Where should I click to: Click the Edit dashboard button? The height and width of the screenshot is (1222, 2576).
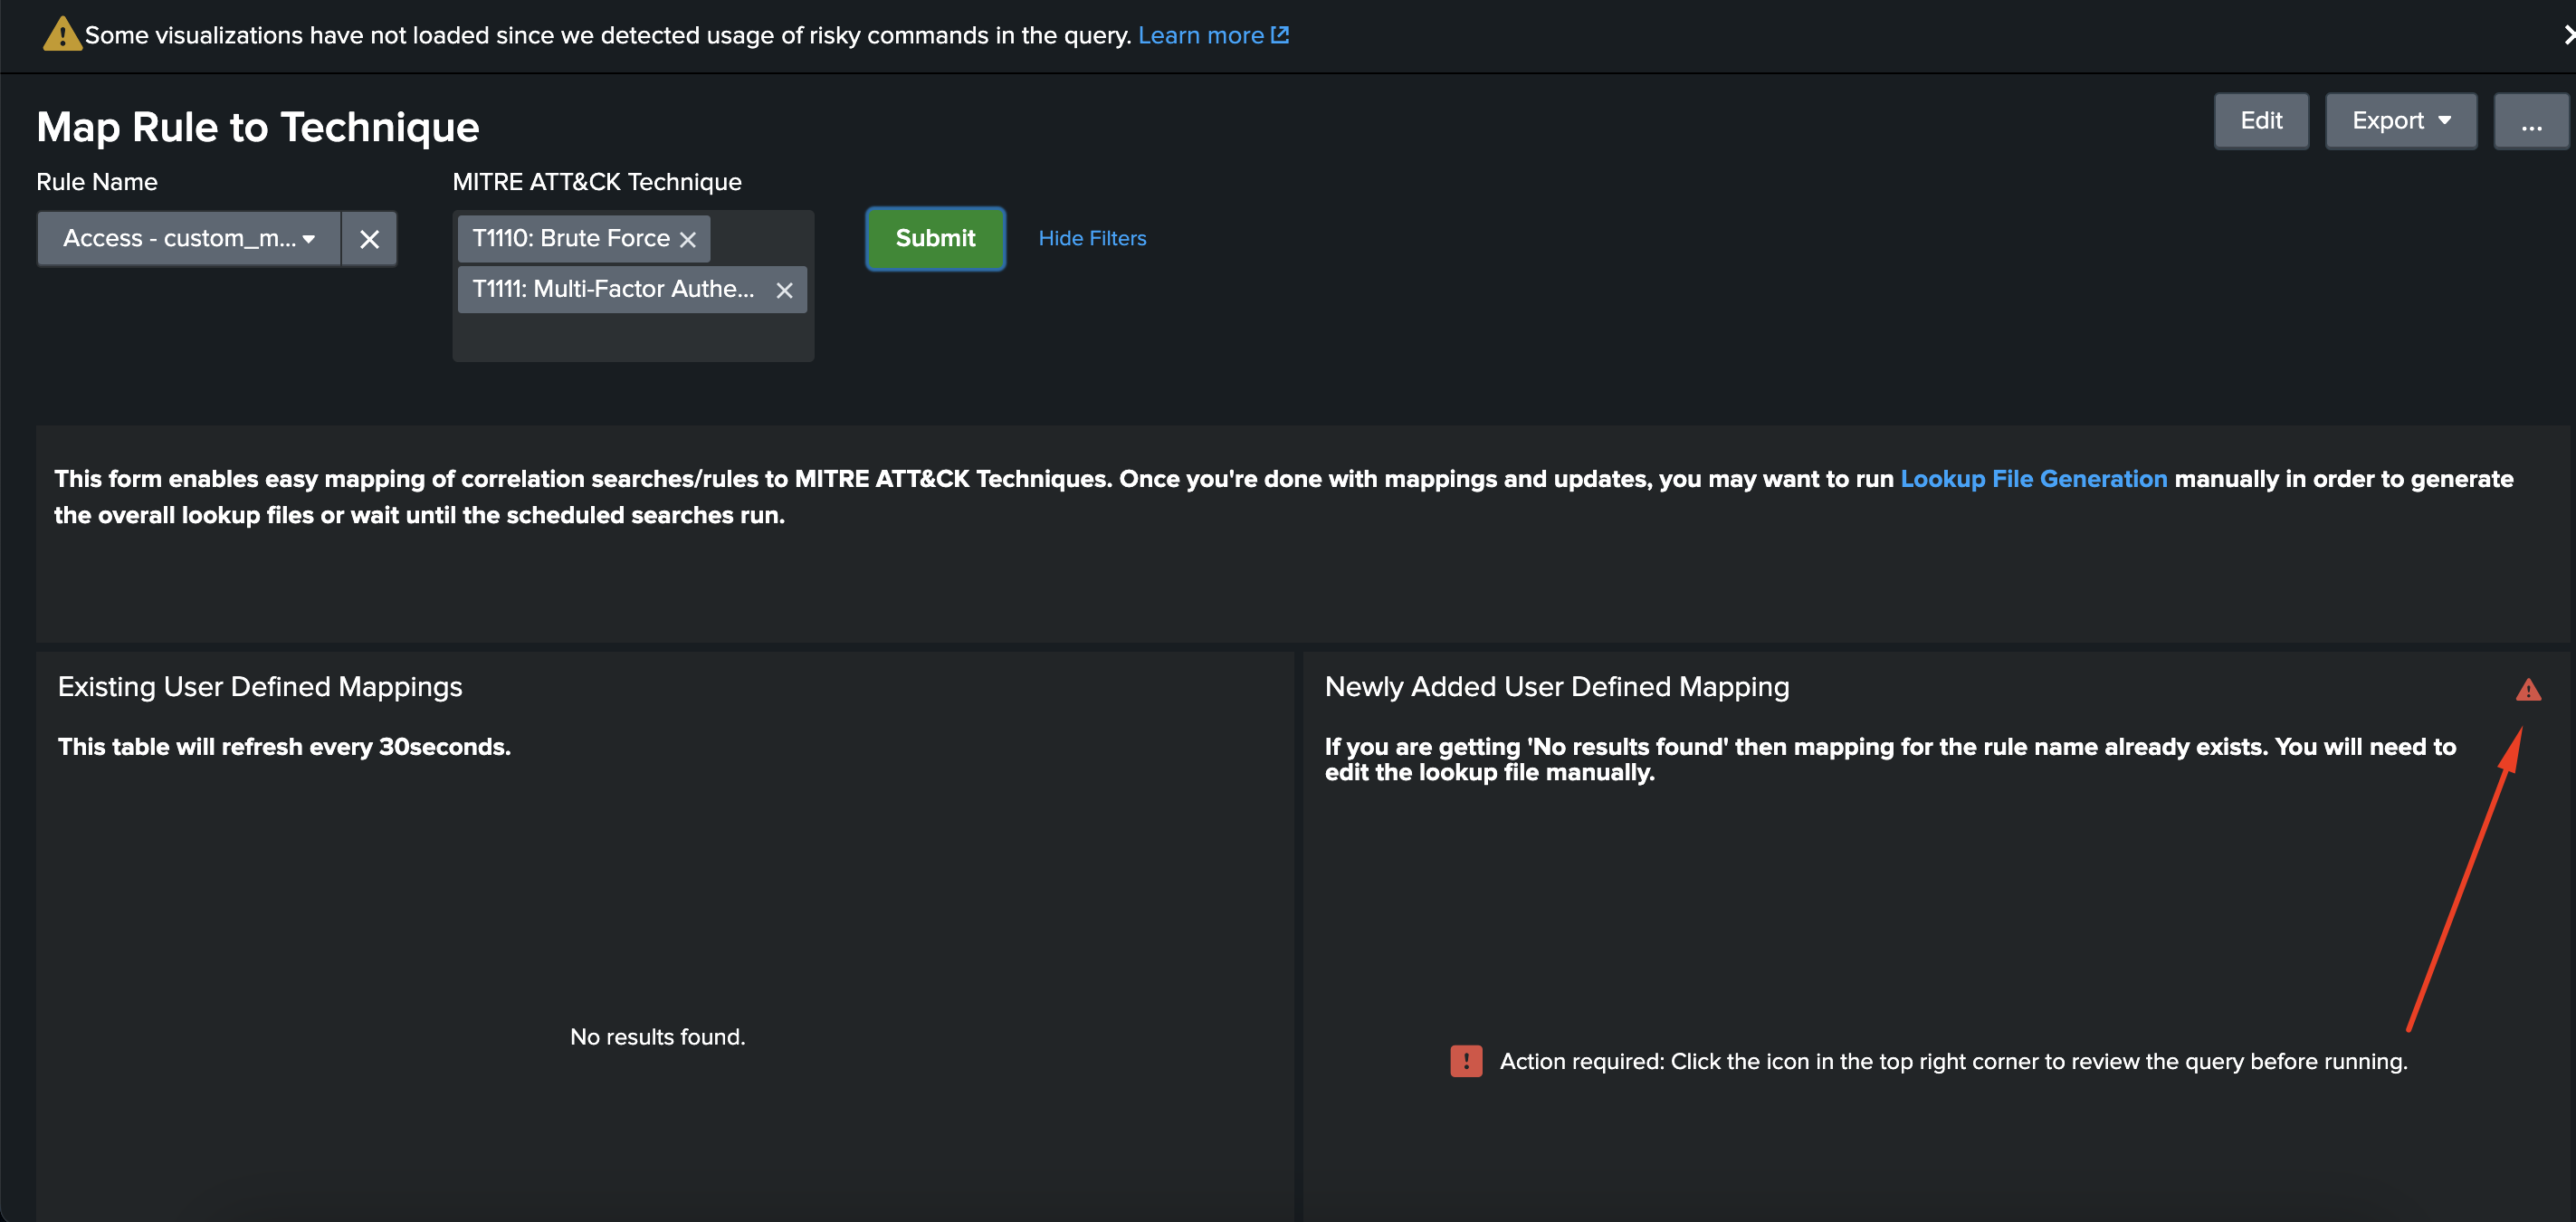[x=2260, y=121]
